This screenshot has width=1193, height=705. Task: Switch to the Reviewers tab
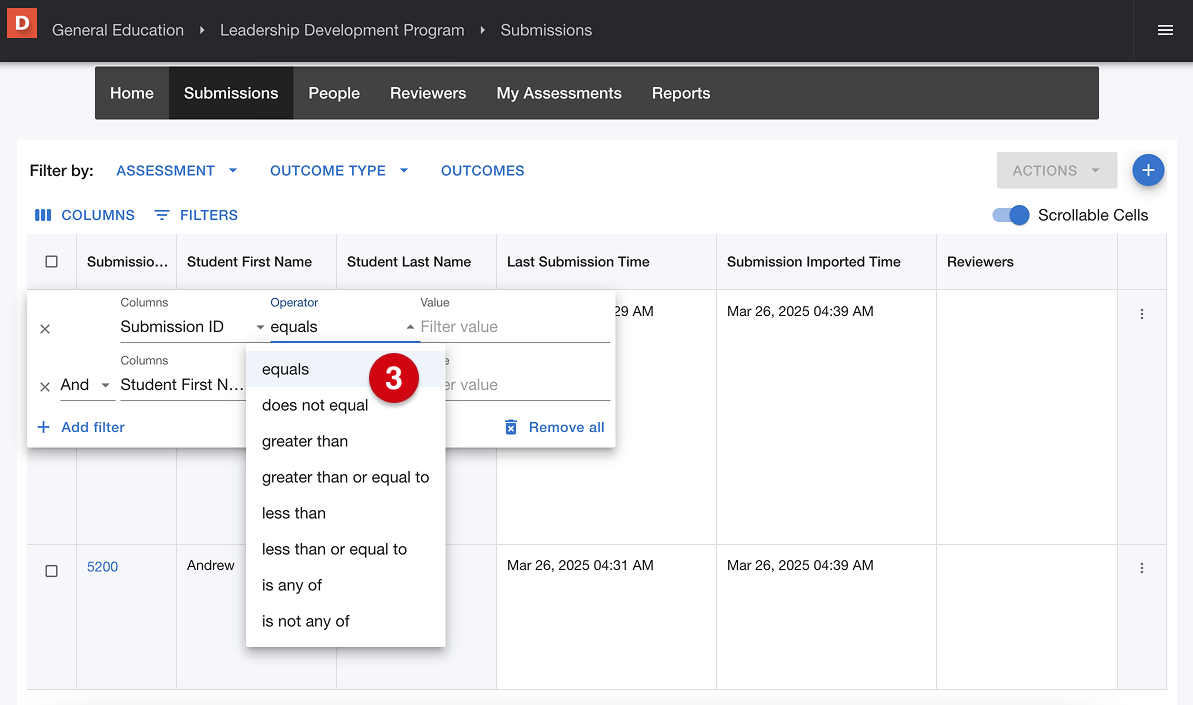tap(428, 93)
